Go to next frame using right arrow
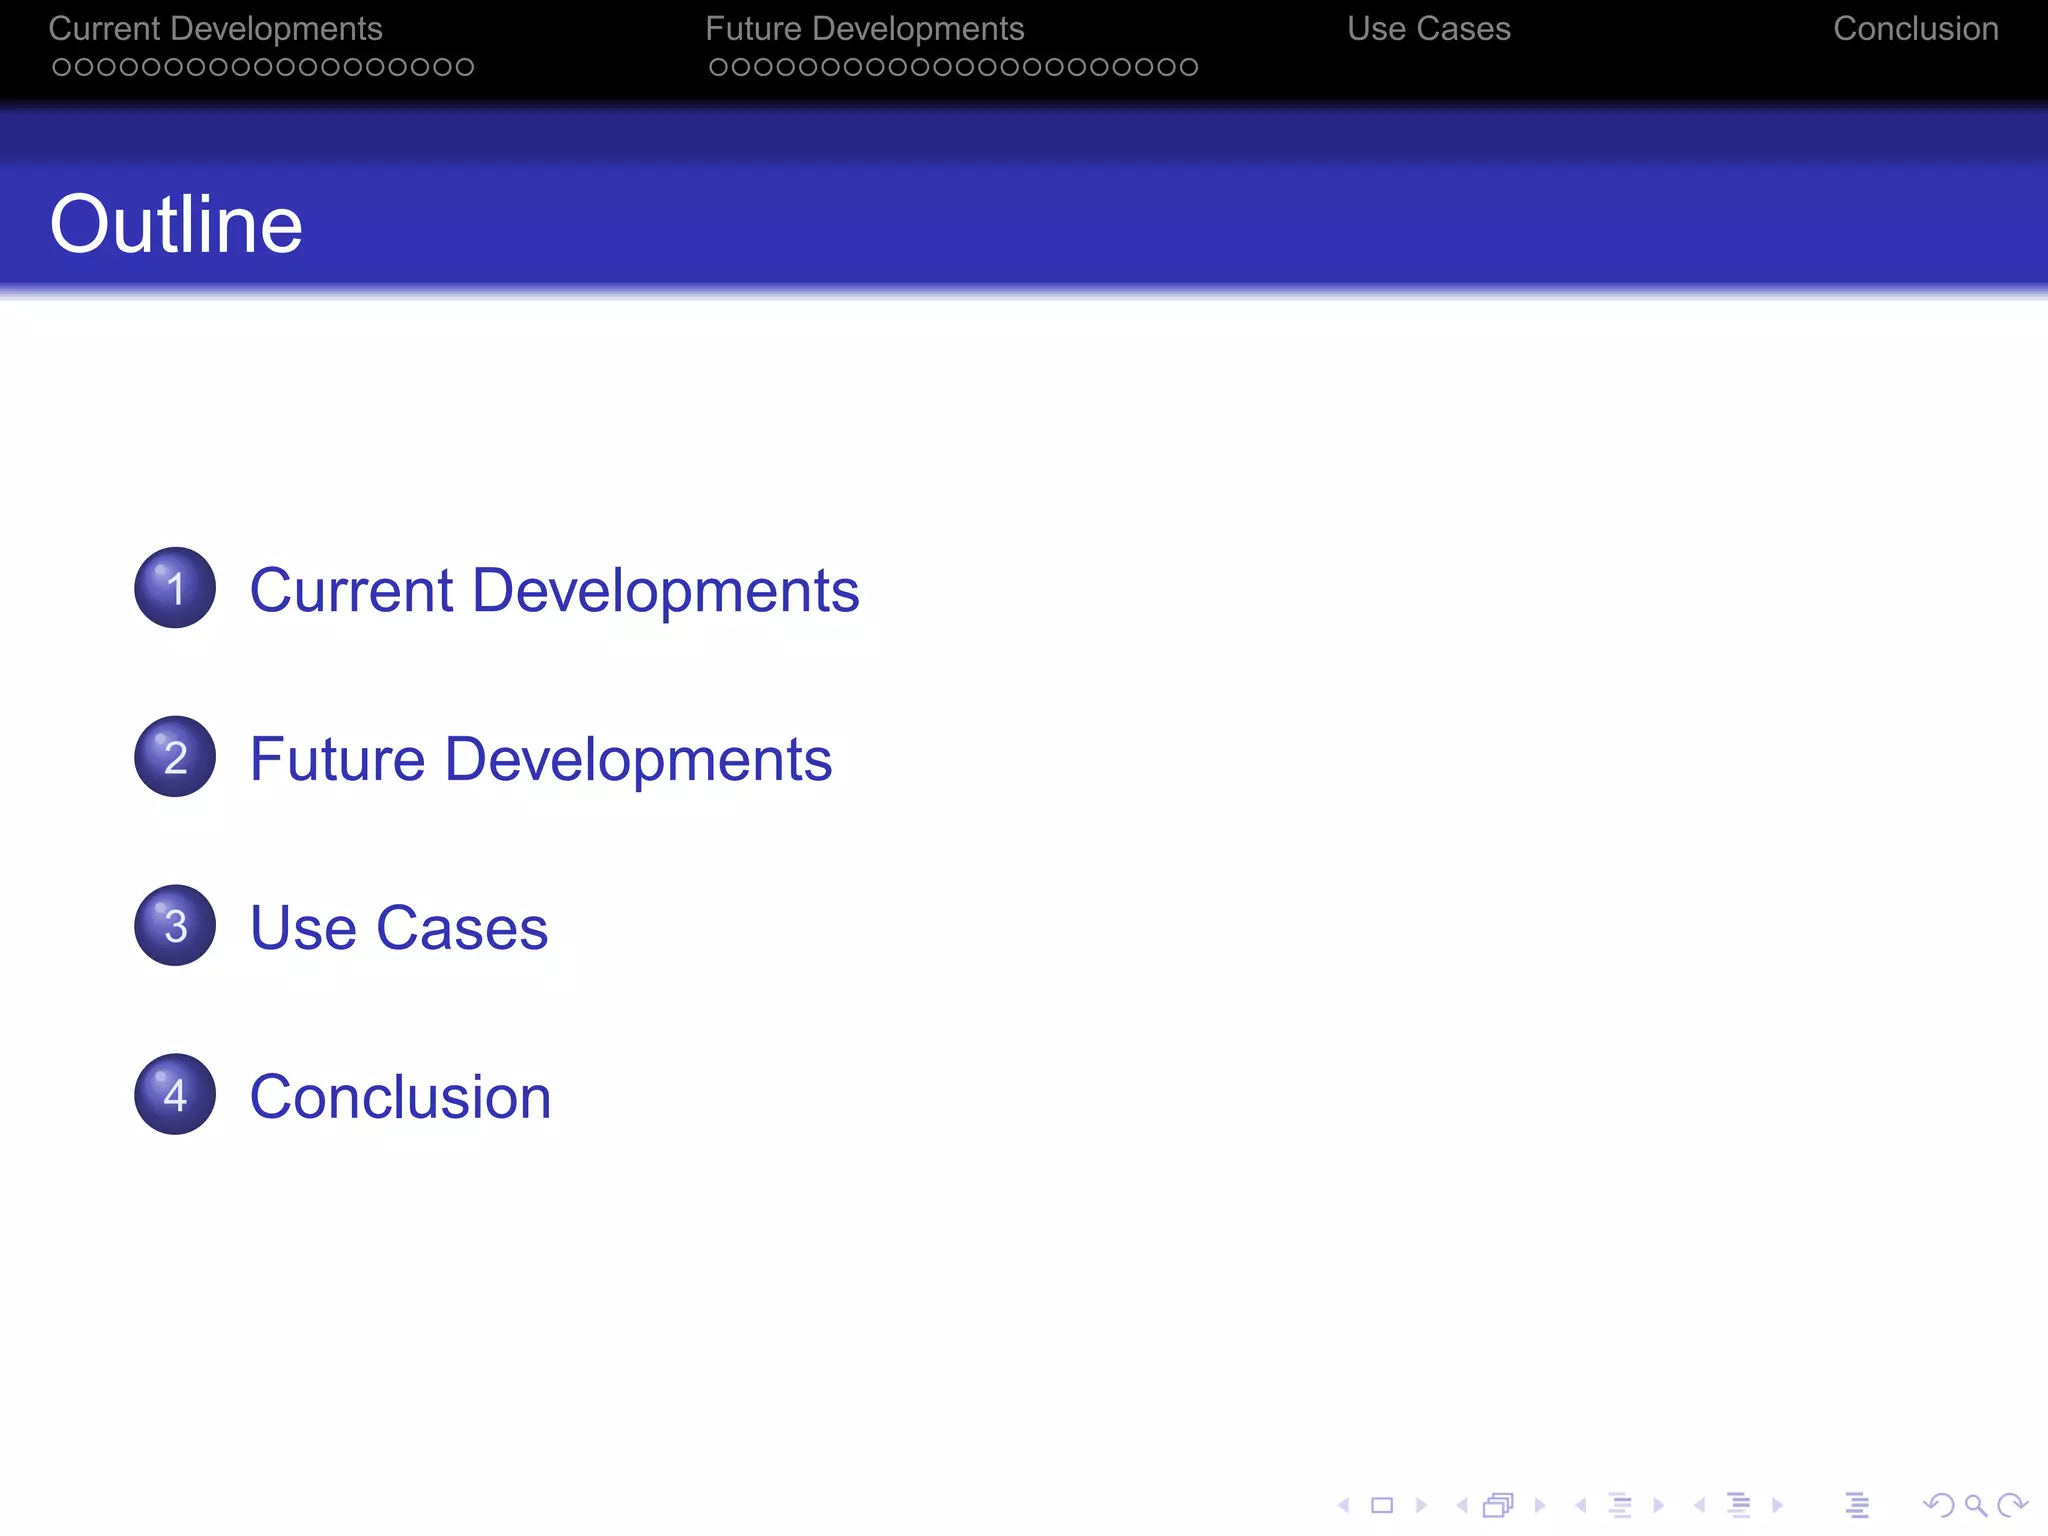Screen dimensions: 2048x1536 [1540, 1505]
